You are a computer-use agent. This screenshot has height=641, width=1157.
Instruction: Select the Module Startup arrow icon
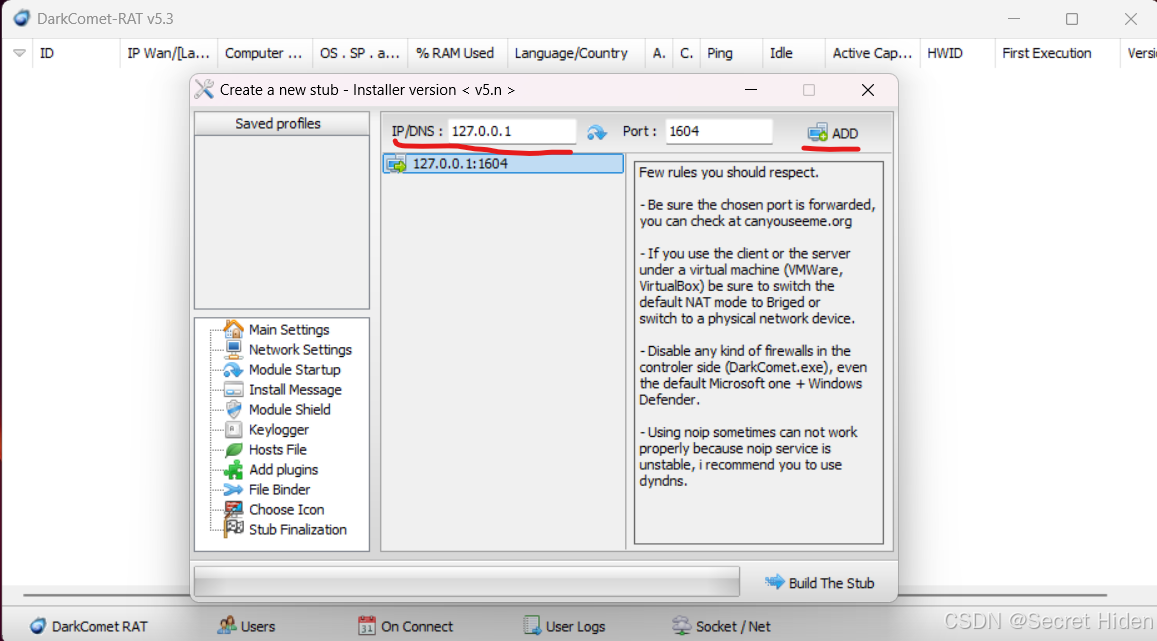pyautogui.click(x=233, y=370)
